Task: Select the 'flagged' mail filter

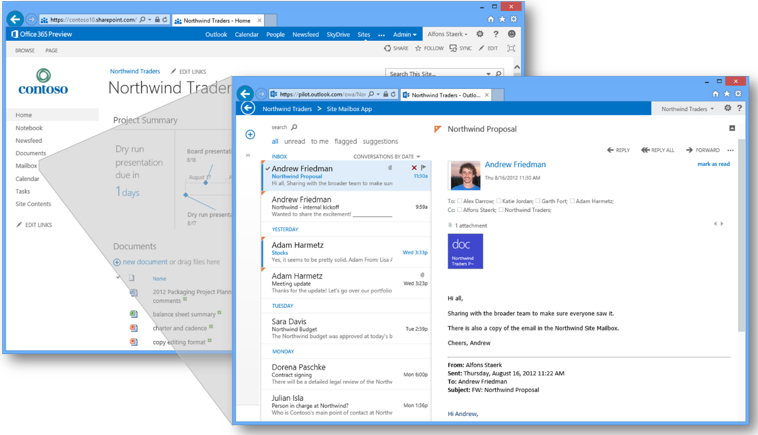Action: coord(346,141)
